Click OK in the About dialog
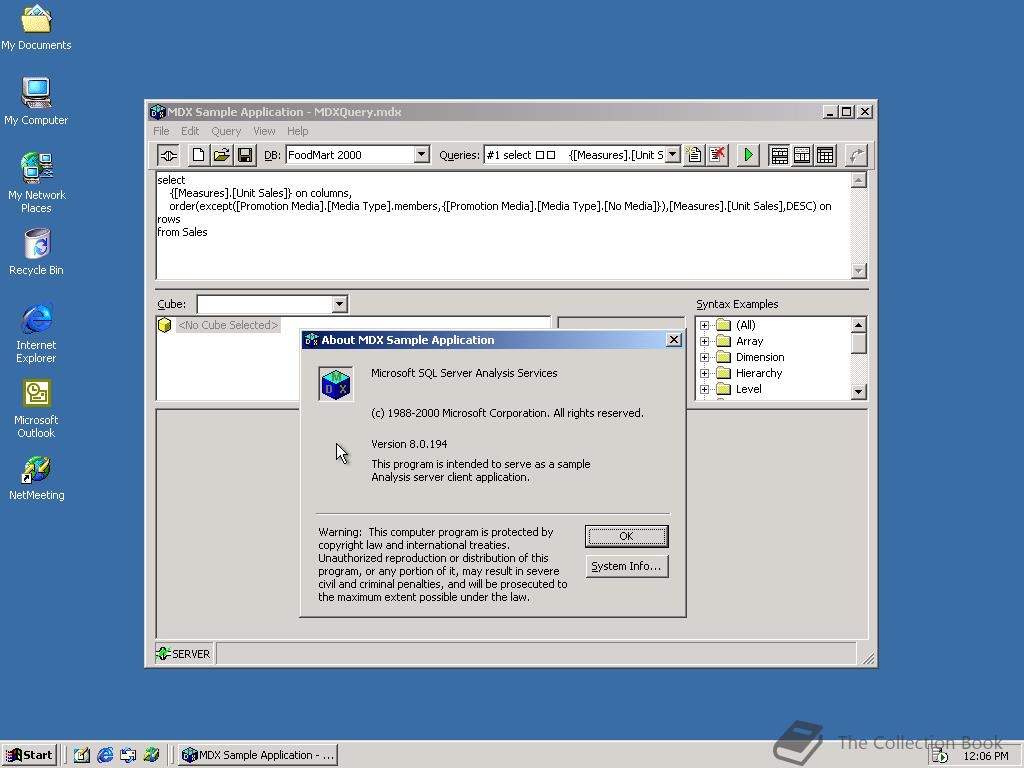This screenshot has height=768, width=1024. [x=626, y=536]
